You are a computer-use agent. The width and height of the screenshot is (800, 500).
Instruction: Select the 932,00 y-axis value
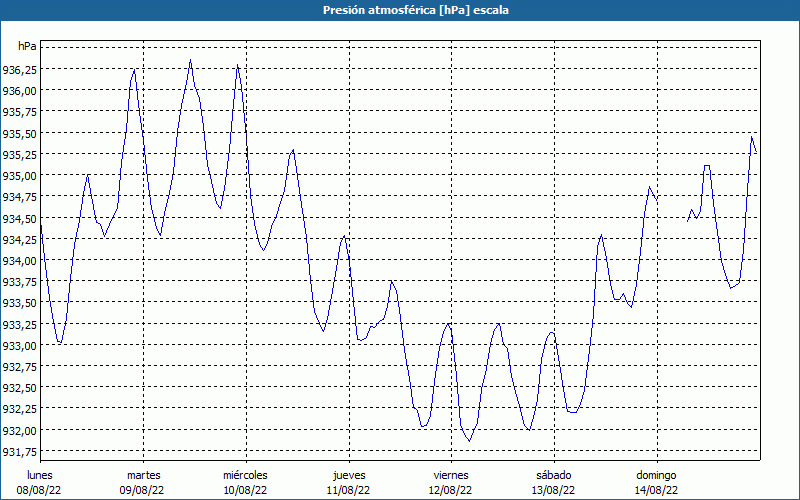[19, 430]
